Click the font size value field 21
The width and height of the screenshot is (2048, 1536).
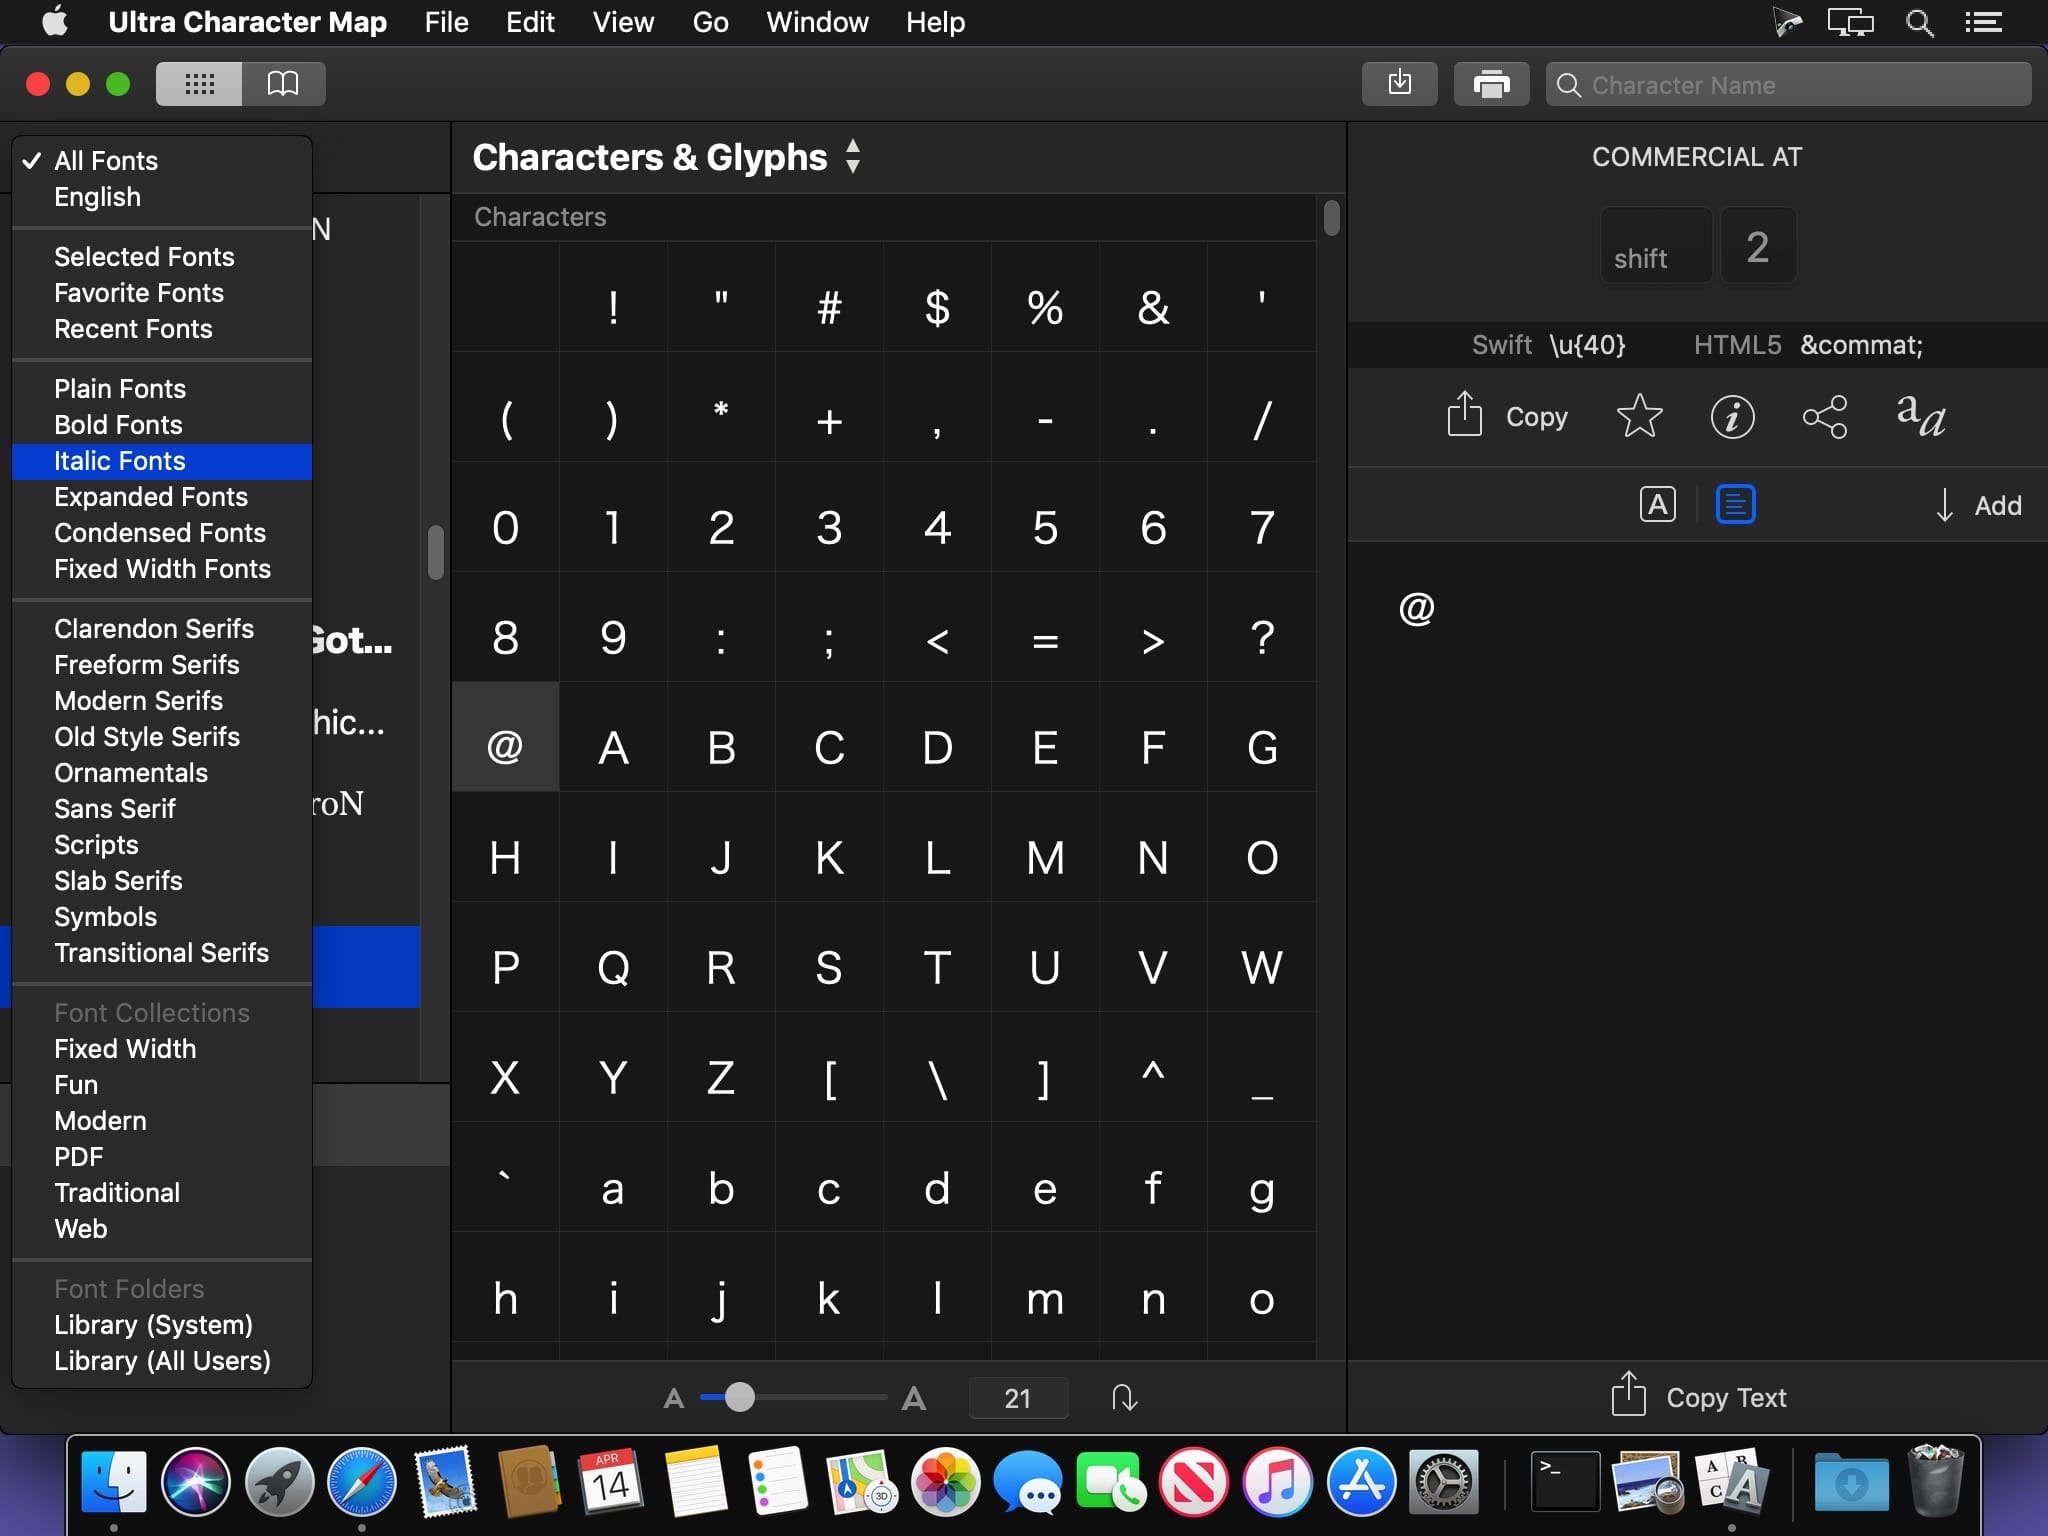tap(1018, 1398)
